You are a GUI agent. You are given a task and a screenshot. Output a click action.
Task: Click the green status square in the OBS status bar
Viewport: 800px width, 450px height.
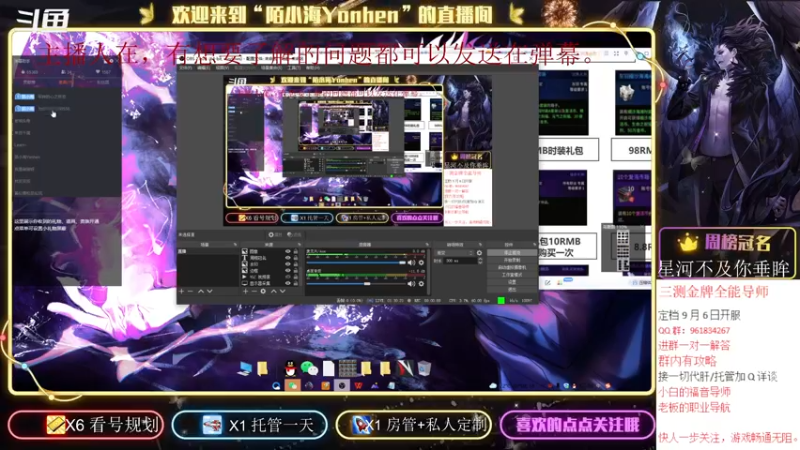click(x=501, y=301)
